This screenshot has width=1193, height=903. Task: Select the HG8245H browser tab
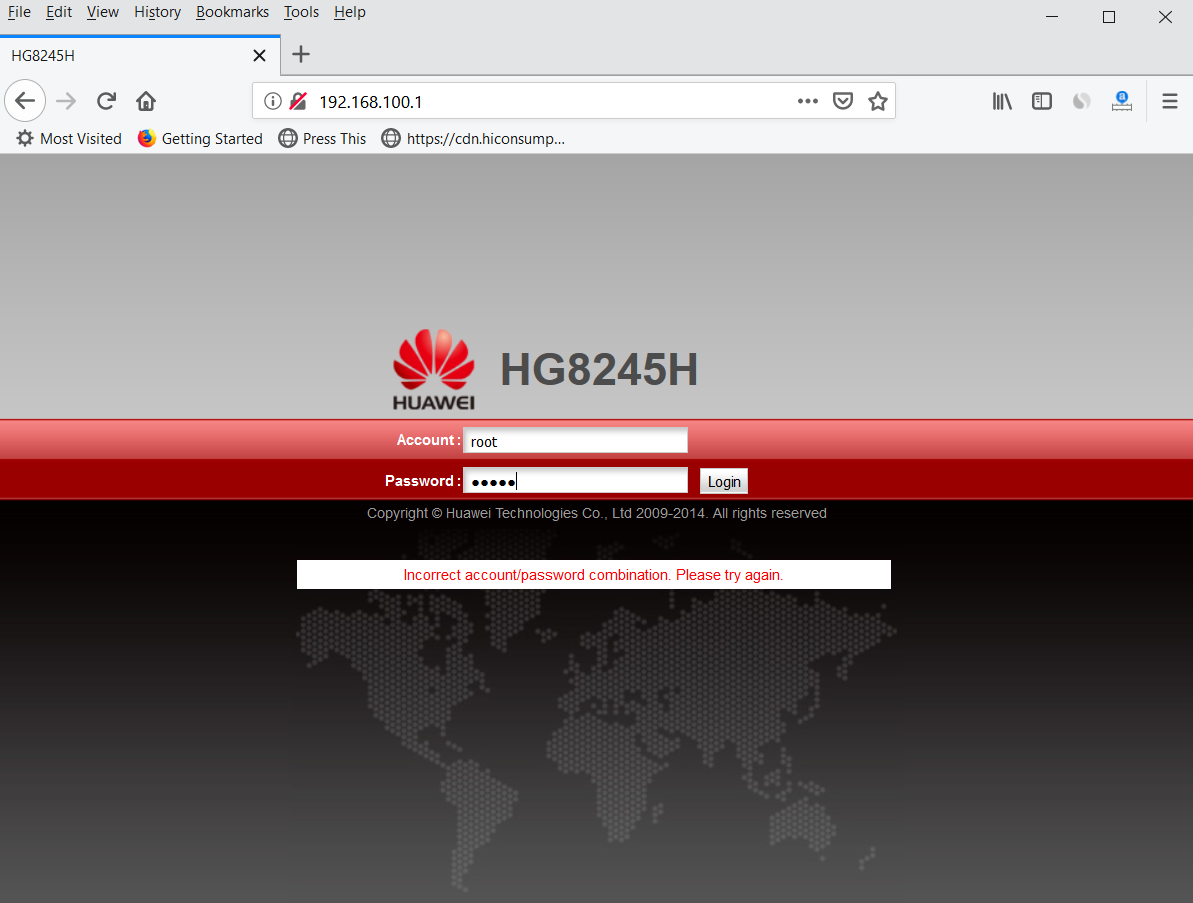point(140,56)
